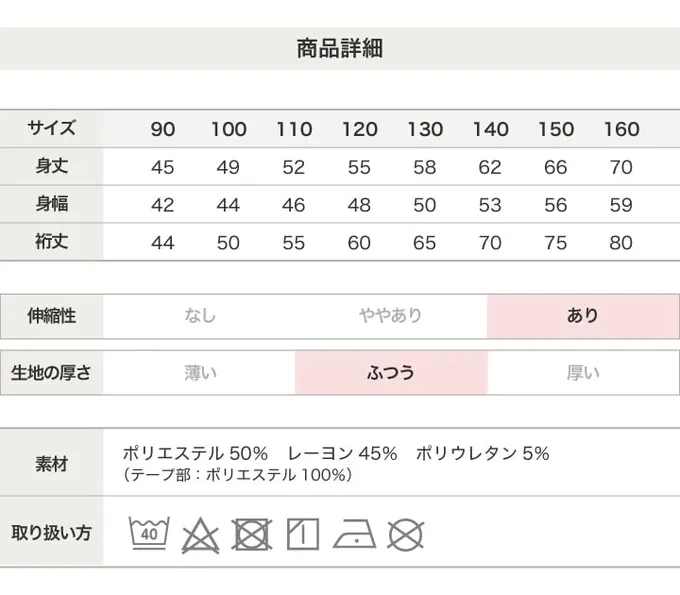
Task: Click size 160 column header
Action: point(621,129)
